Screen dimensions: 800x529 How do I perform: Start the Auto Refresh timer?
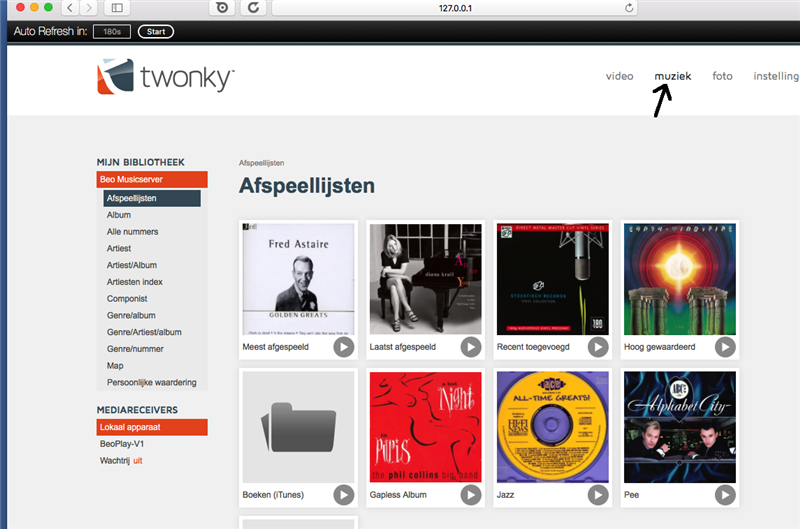[156, 32]
